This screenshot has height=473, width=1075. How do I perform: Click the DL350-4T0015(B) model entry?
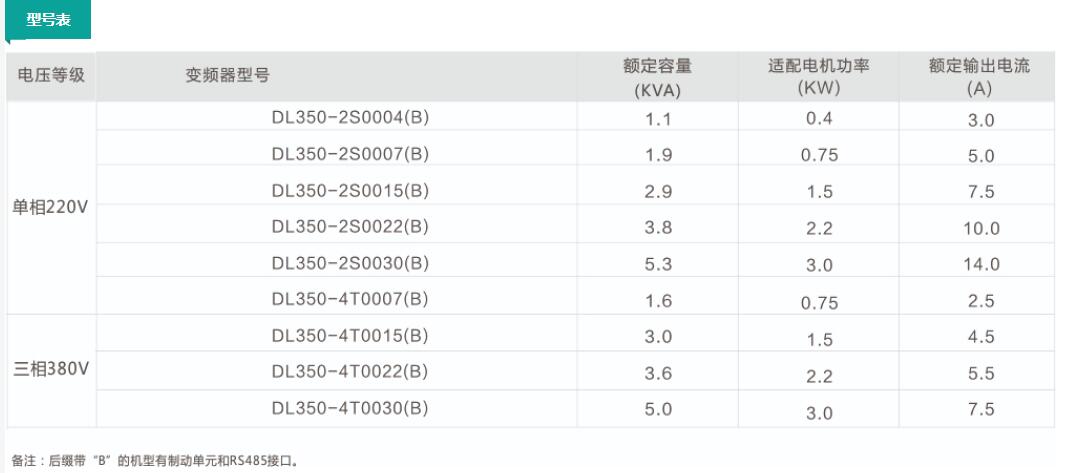point(350,335)
